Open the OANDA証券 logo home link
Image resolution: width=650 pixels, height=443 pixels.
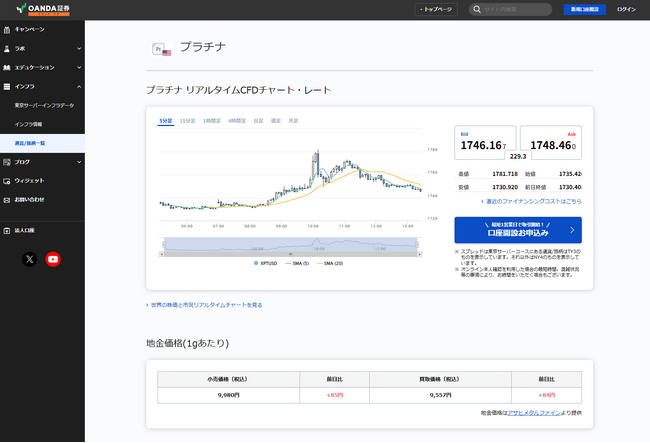click(x=43, y=9)
